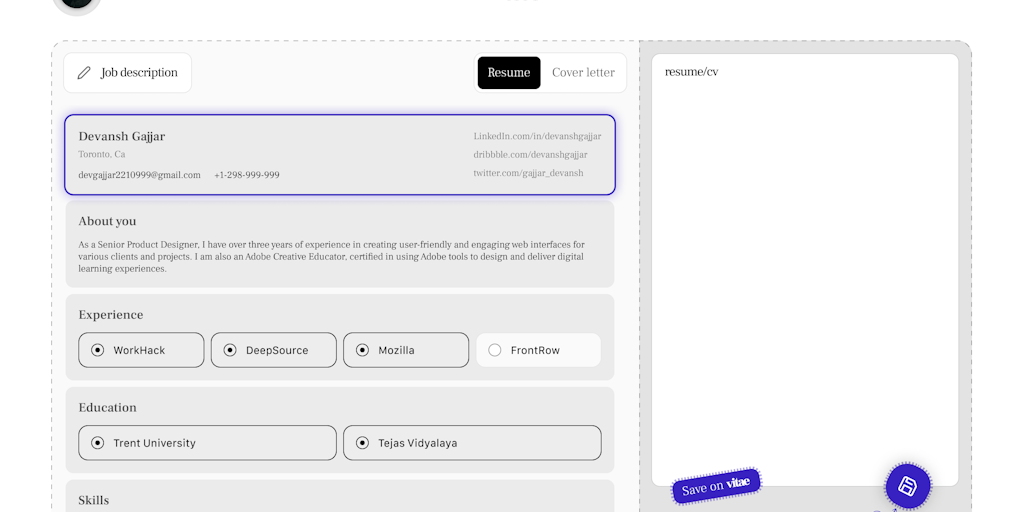Screen dimensions: 1024x512
Task: Open the dribbble.com/devanshgajjar link
Action: 530,155
